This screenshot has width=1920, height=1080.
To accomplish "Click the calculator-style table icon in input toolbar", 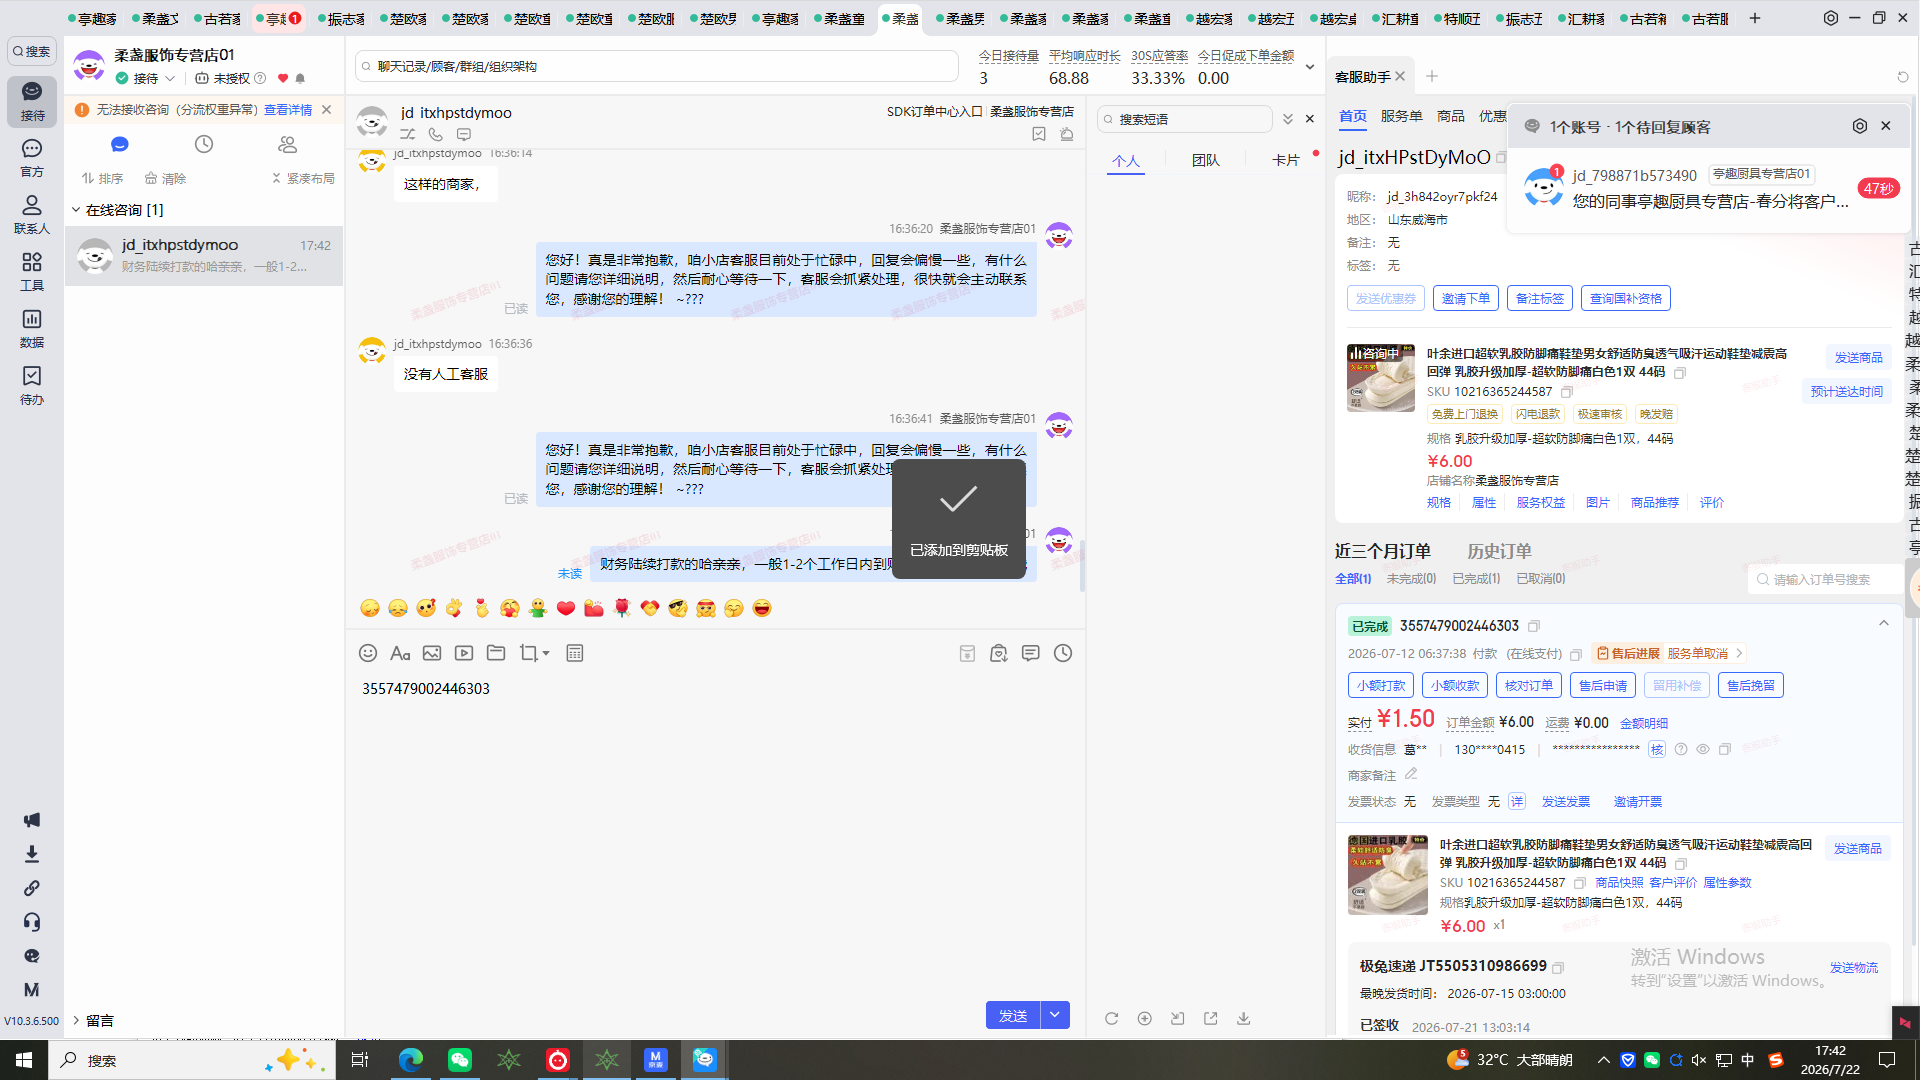I will click(x=575, y=653).
